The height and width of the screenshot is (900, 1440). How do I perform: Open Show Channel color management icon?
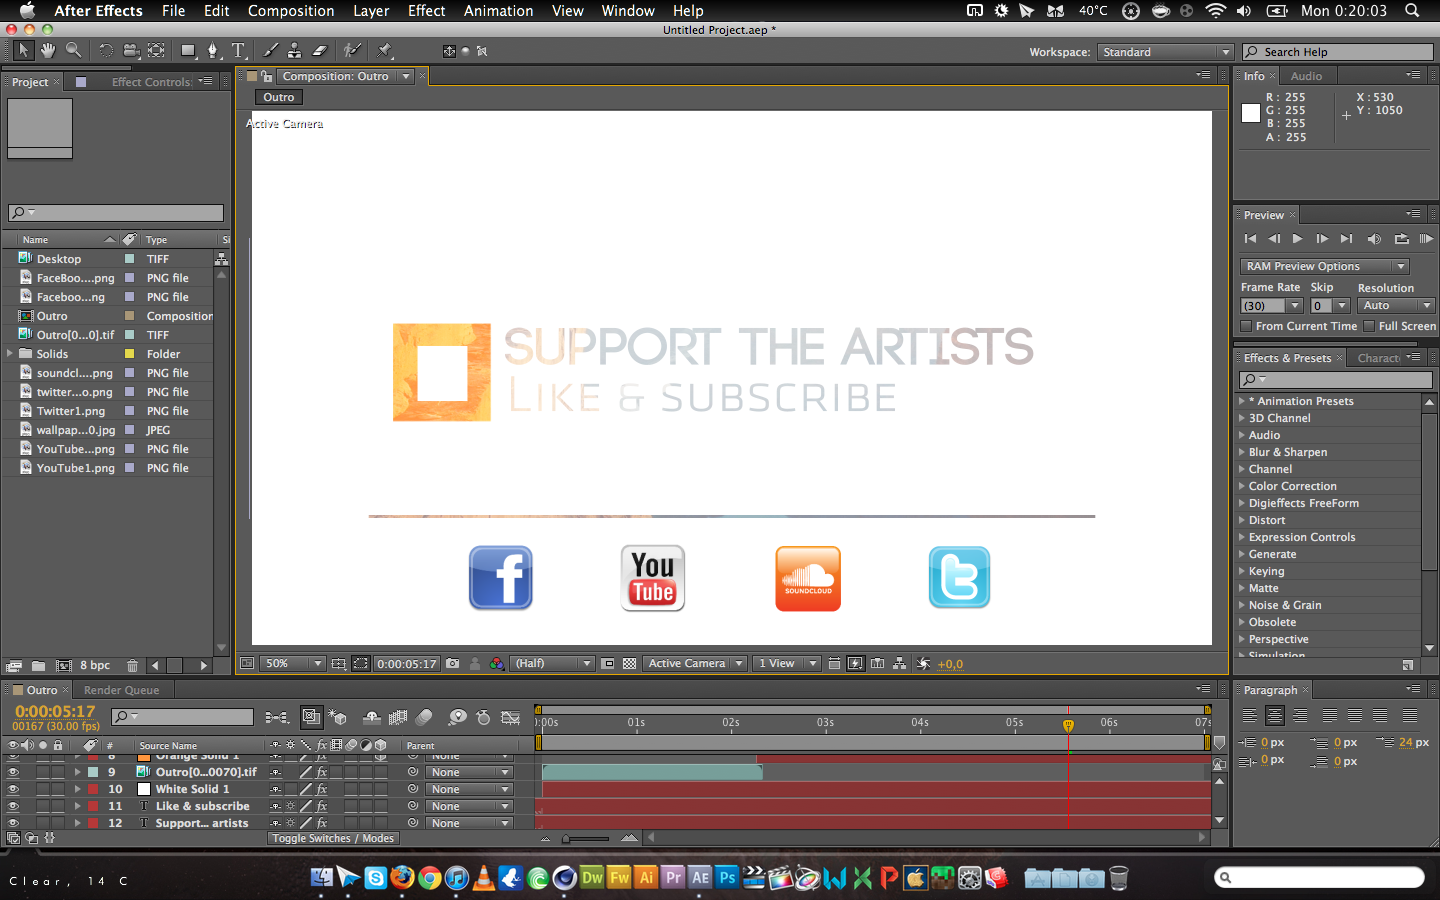click(x=497, y=663)
